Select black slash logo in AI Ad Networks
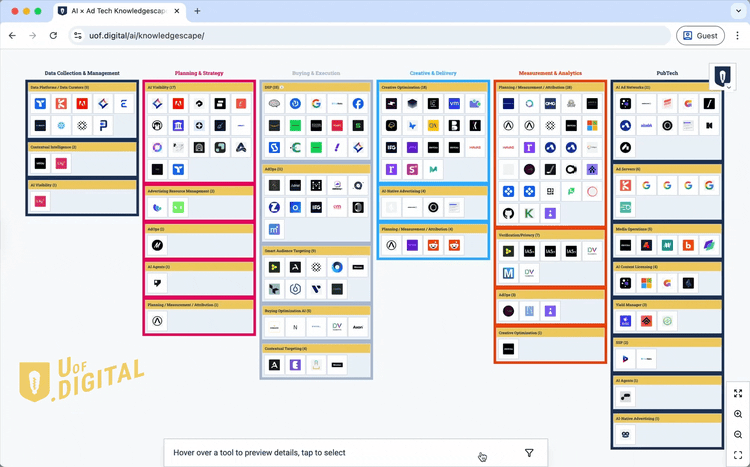Screen dimensions: 750x467 (x=709, y=103)
